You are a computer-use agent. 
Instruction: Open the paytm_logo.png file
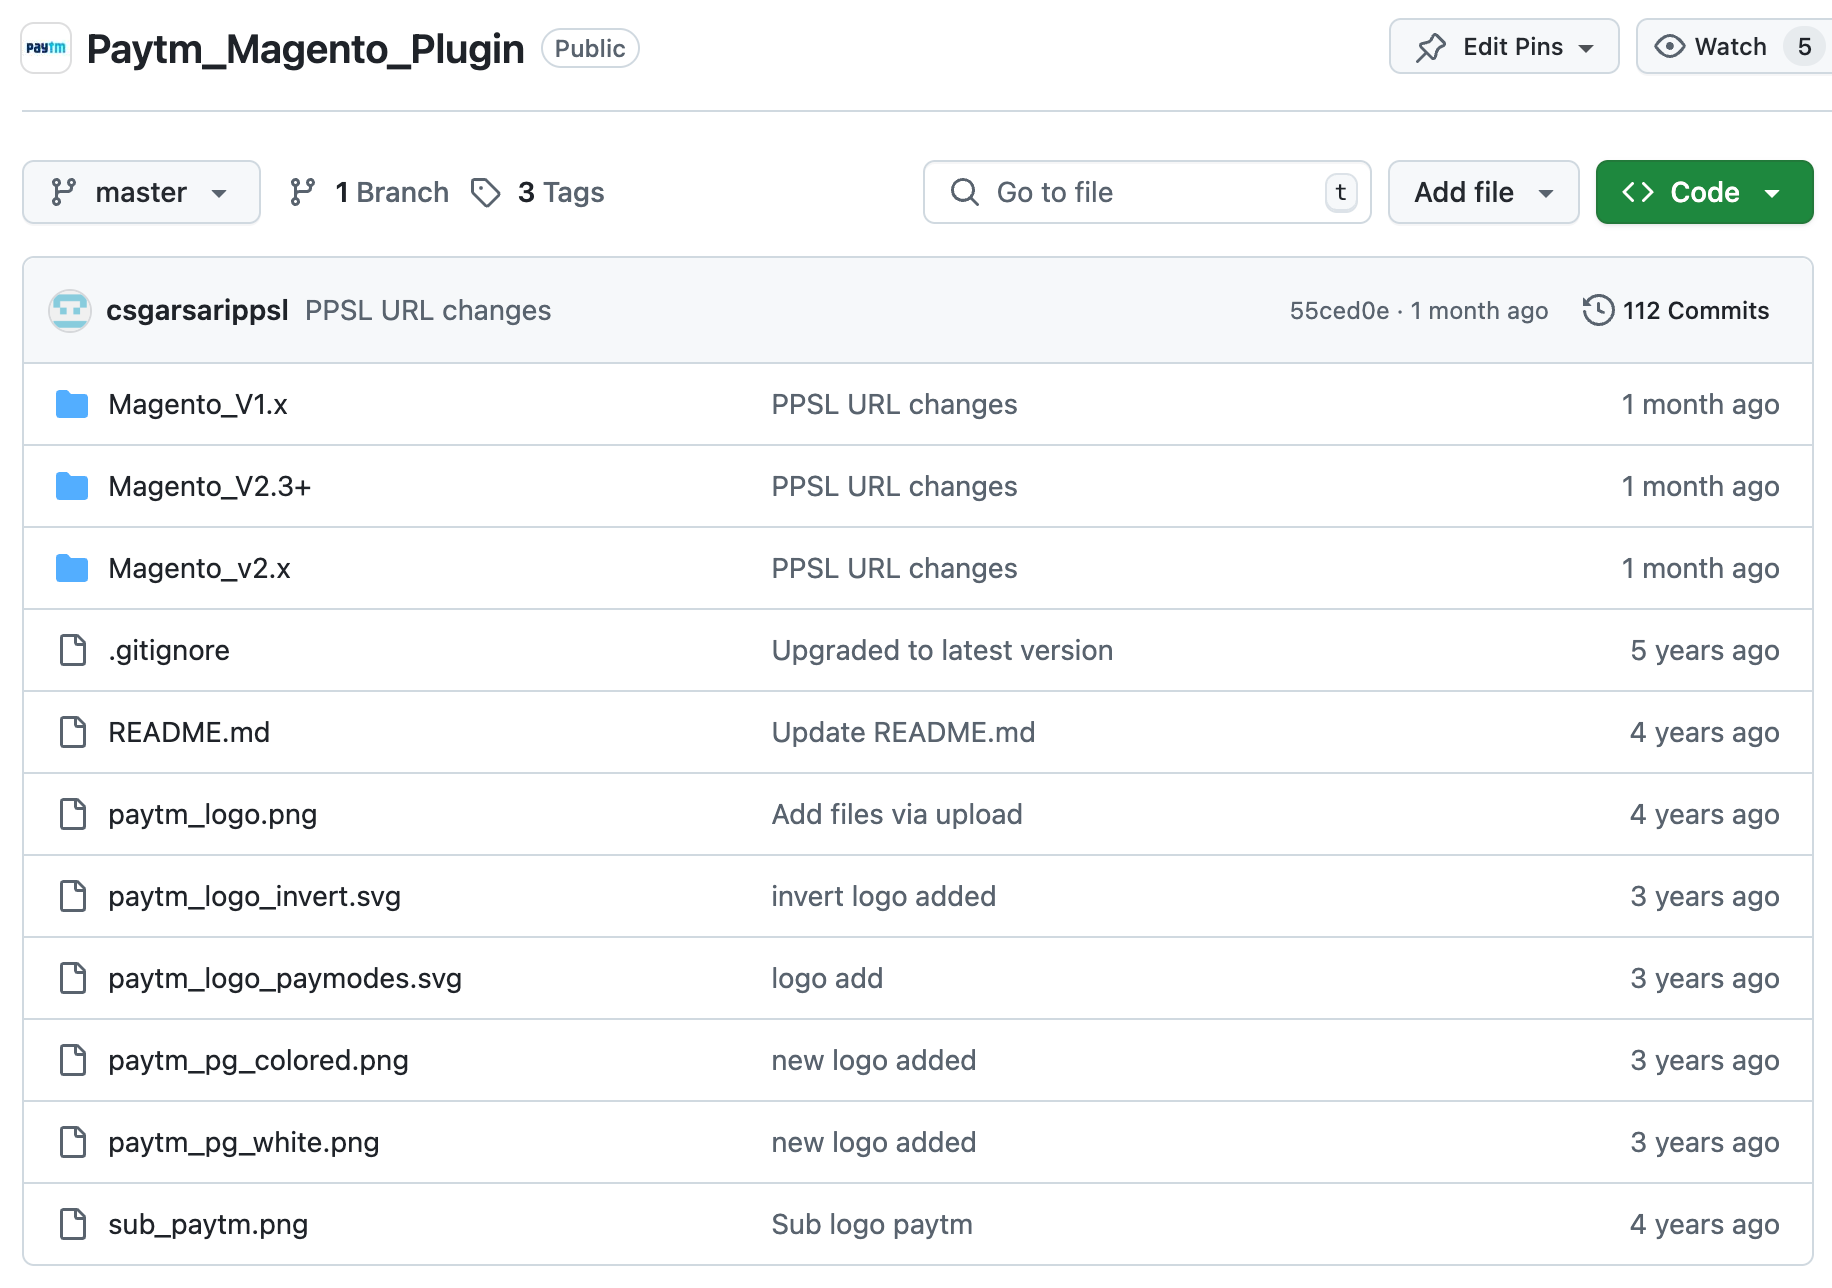tap(213, 814)
